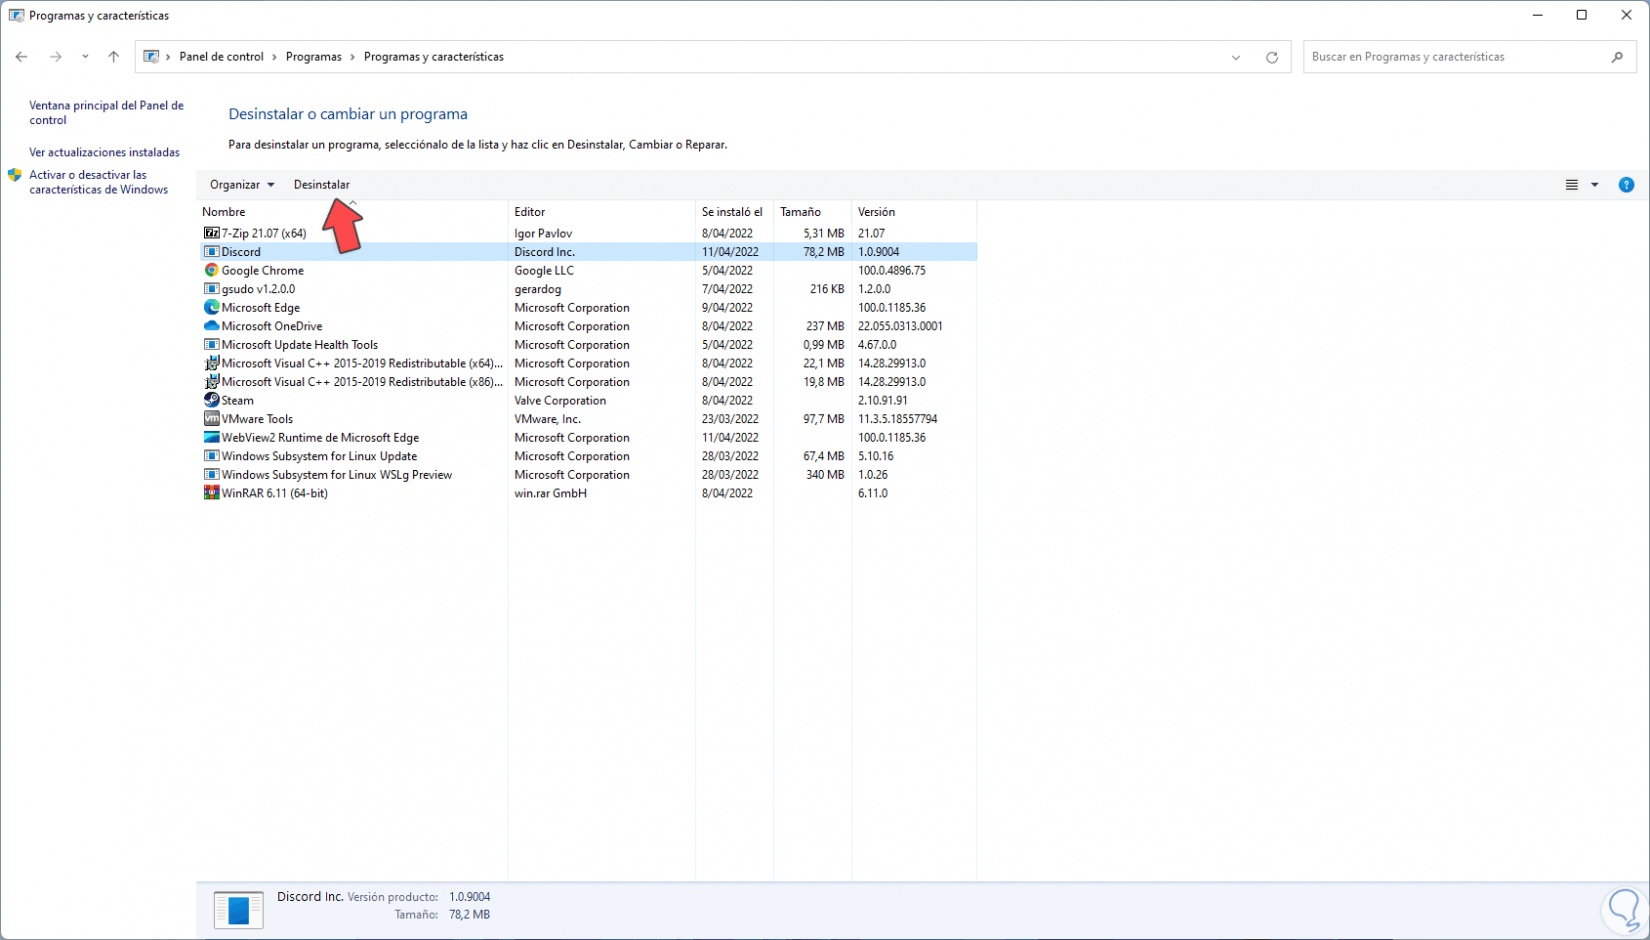Screen dimensions: 1650x940
Task: Select Microsoft Update Health Tools entry
Action: [300, 345]
